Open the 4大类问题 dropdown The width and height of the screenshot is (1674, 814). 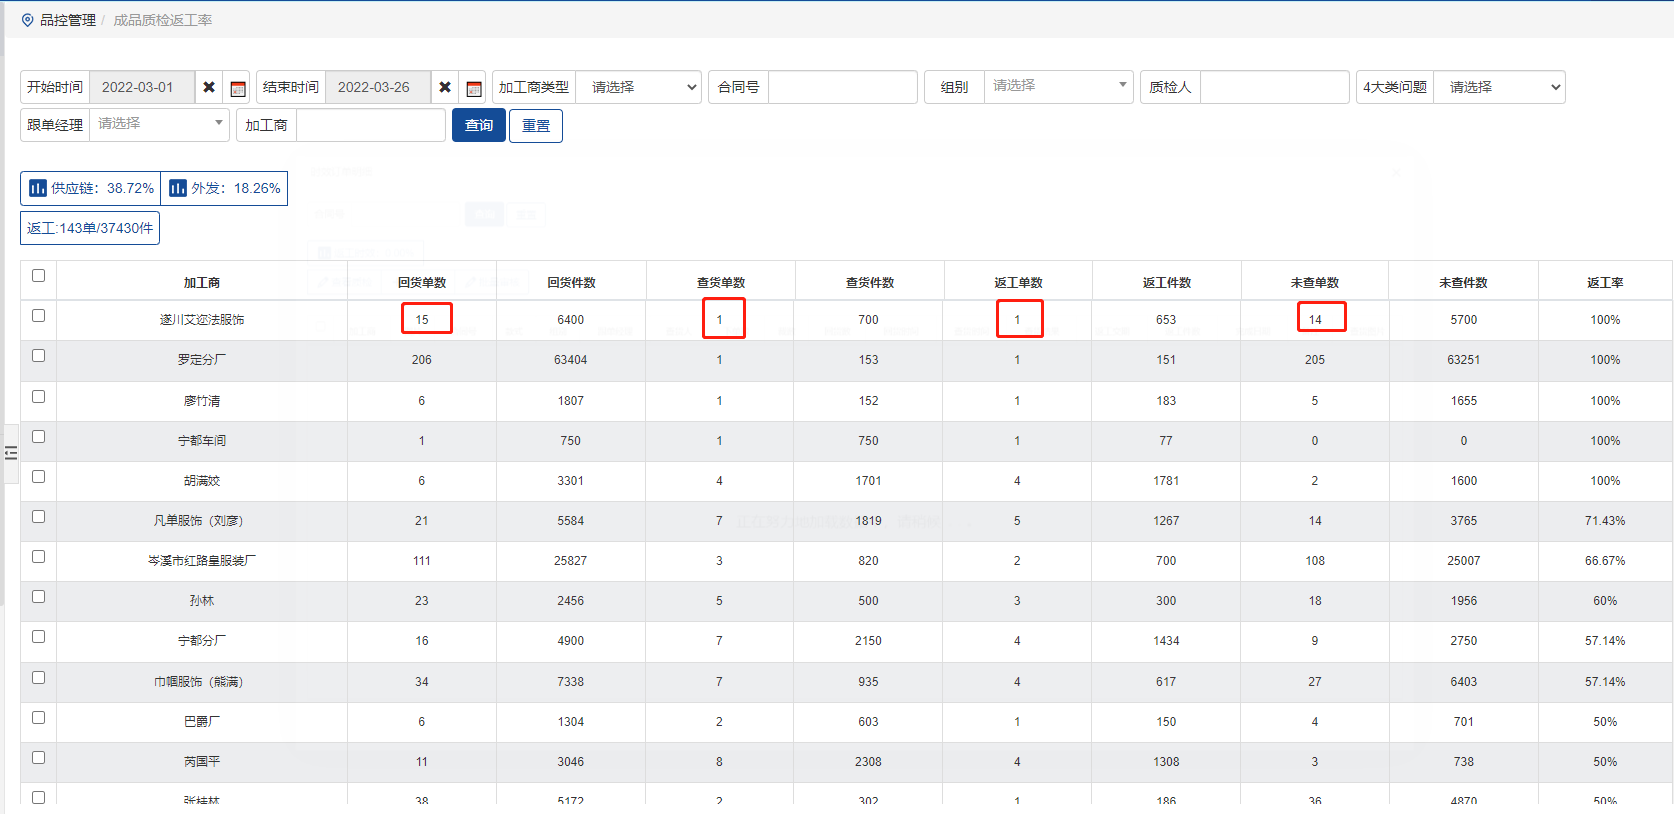point(1499,87)
